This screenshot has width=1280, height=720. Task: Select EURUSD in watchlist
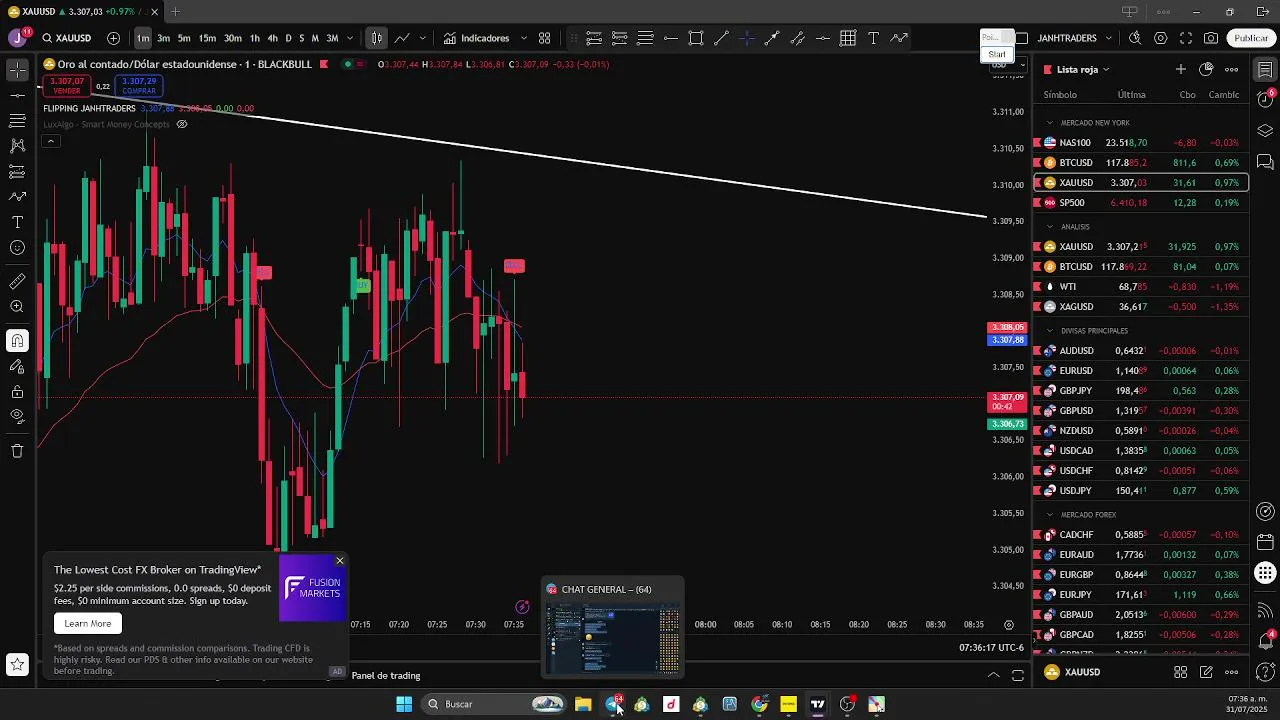[1141, 371]
